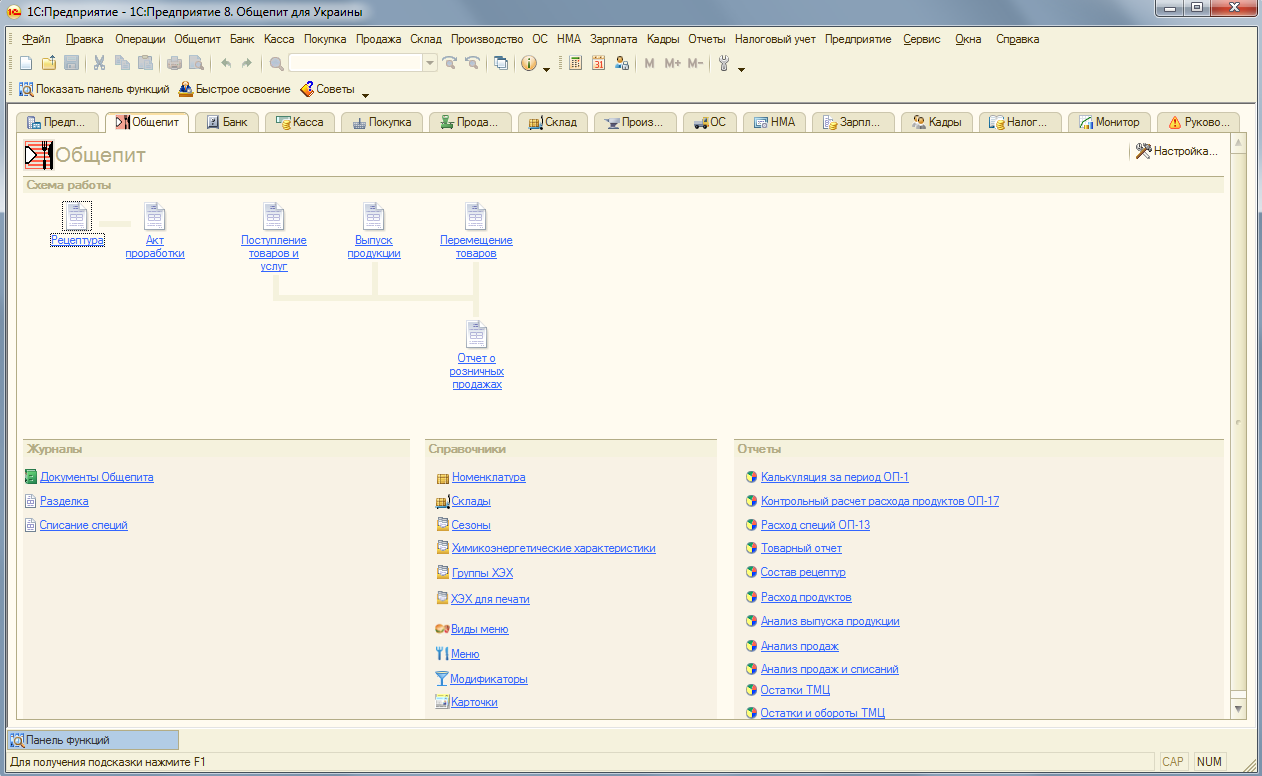Open the Производство menu
Screen dimensions: 1262x776
coord(487,39)
